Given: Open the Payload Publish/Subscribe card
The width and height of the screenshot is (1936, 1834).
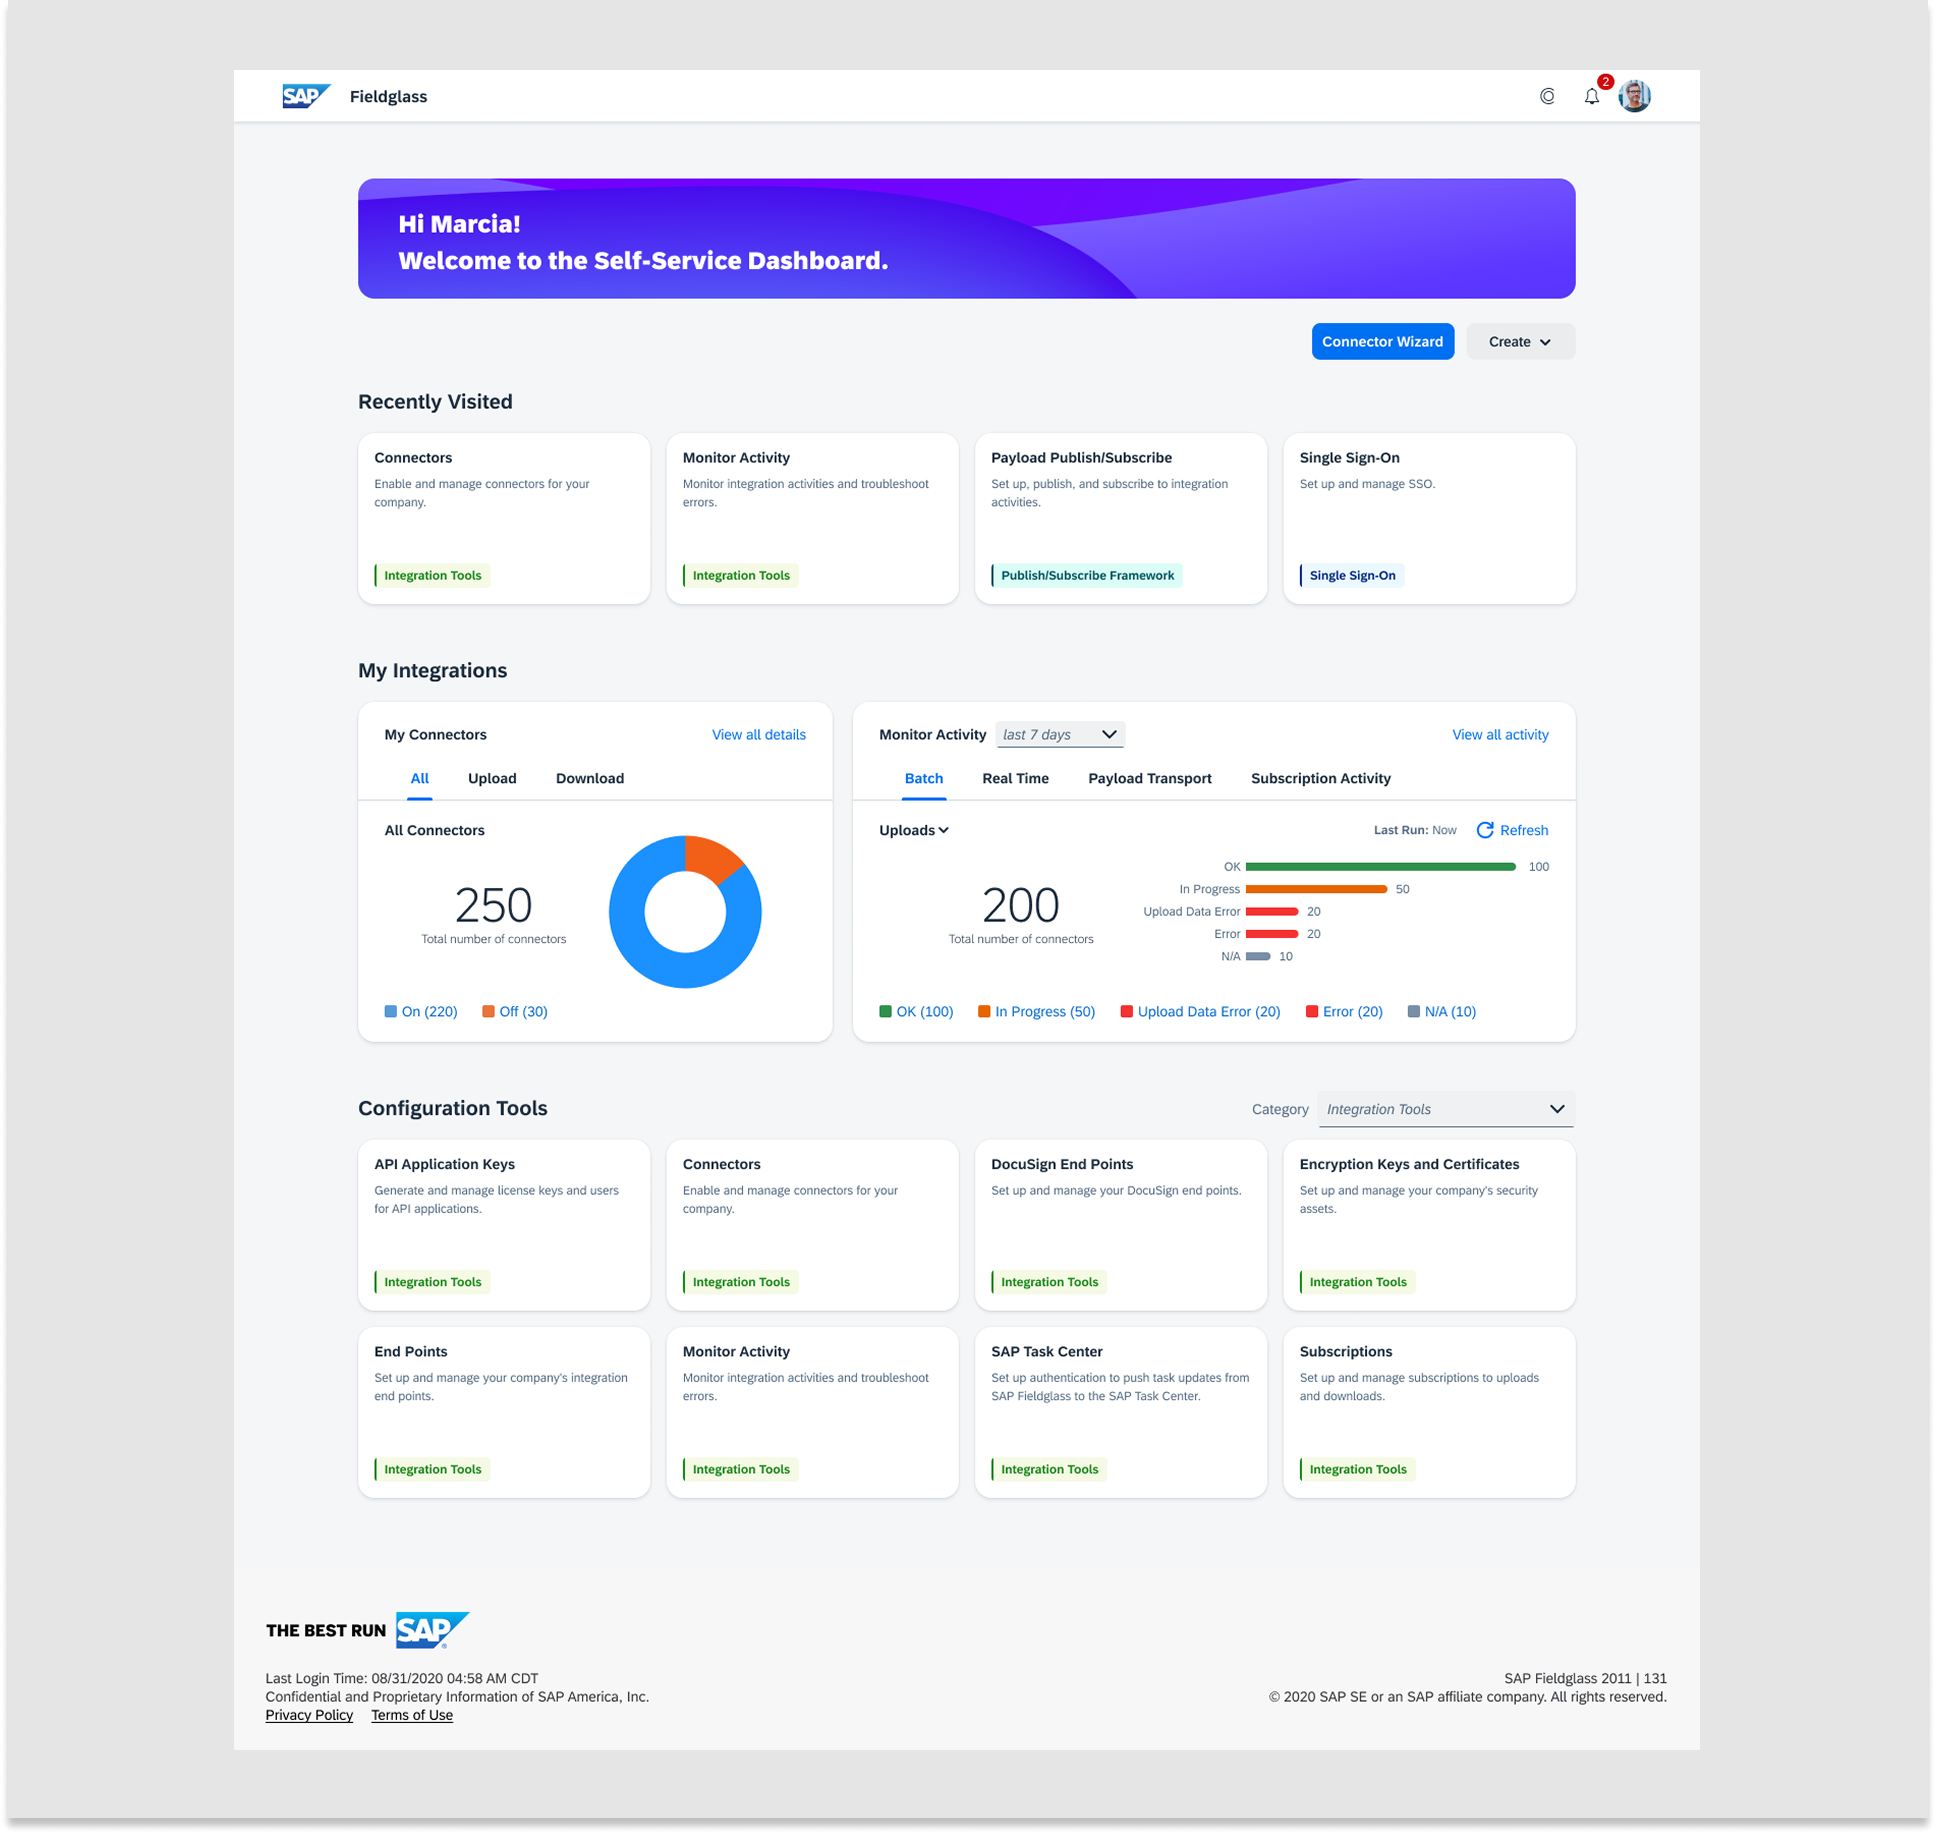Looking at the screenshot, I should pyautogui.click(x=1120, y=518).
